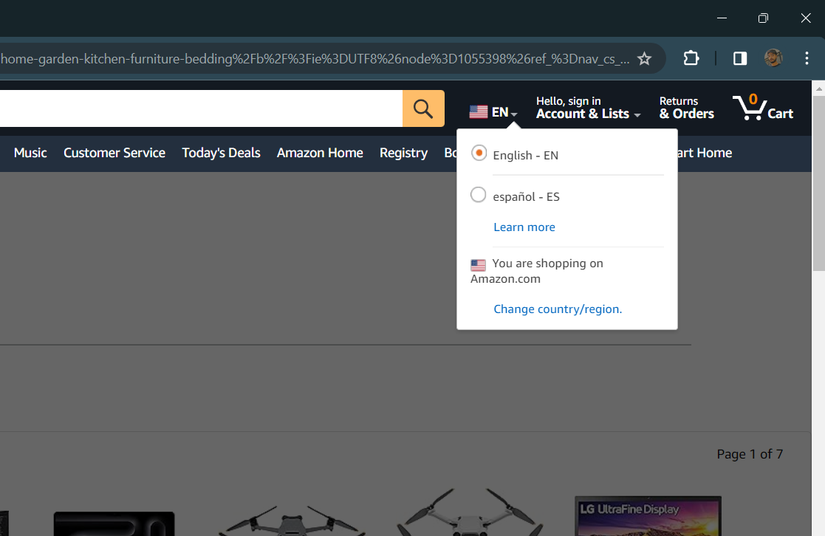Click the browser address bar URL
Viewport: 825px width, 536px height.
click(x=315, y=58)
